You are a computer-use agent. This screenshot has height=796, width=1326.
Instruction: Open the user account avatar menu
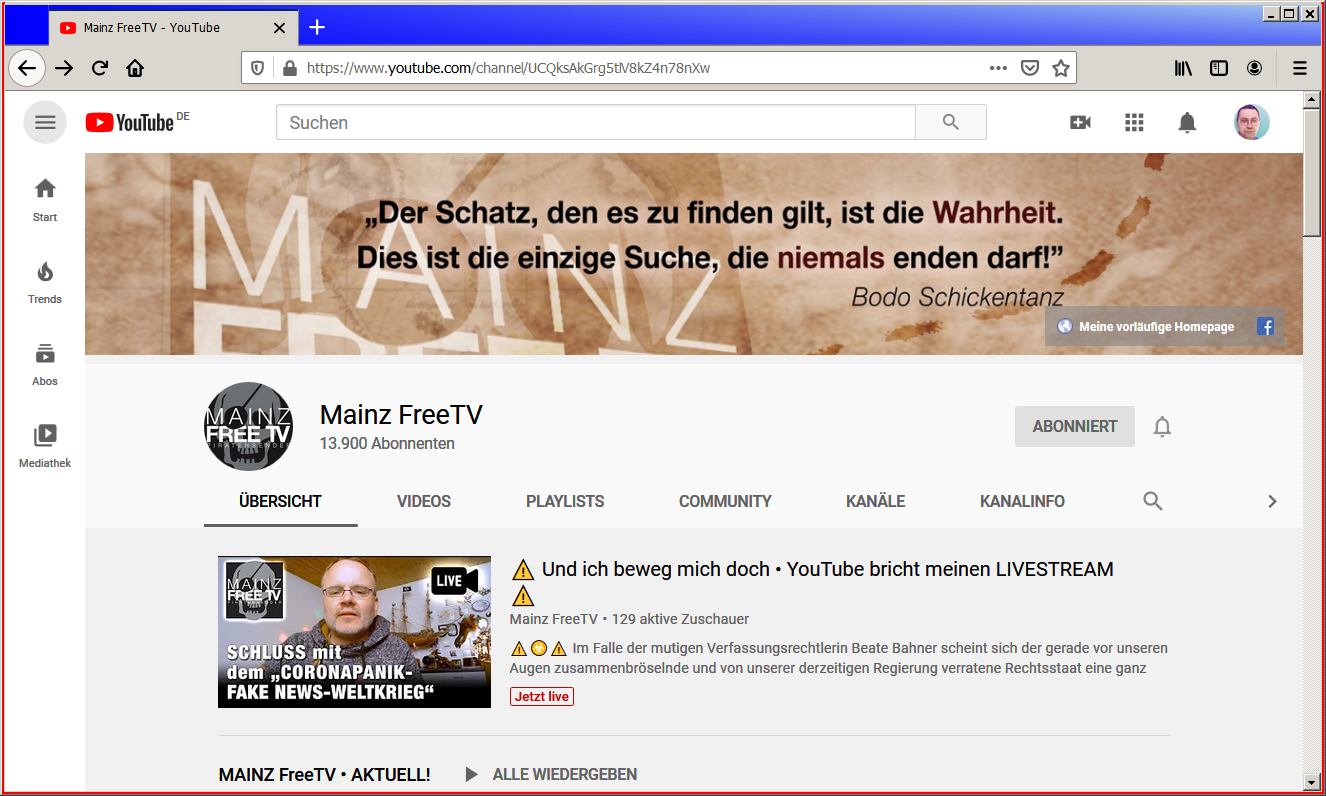tap(1252, 122)
